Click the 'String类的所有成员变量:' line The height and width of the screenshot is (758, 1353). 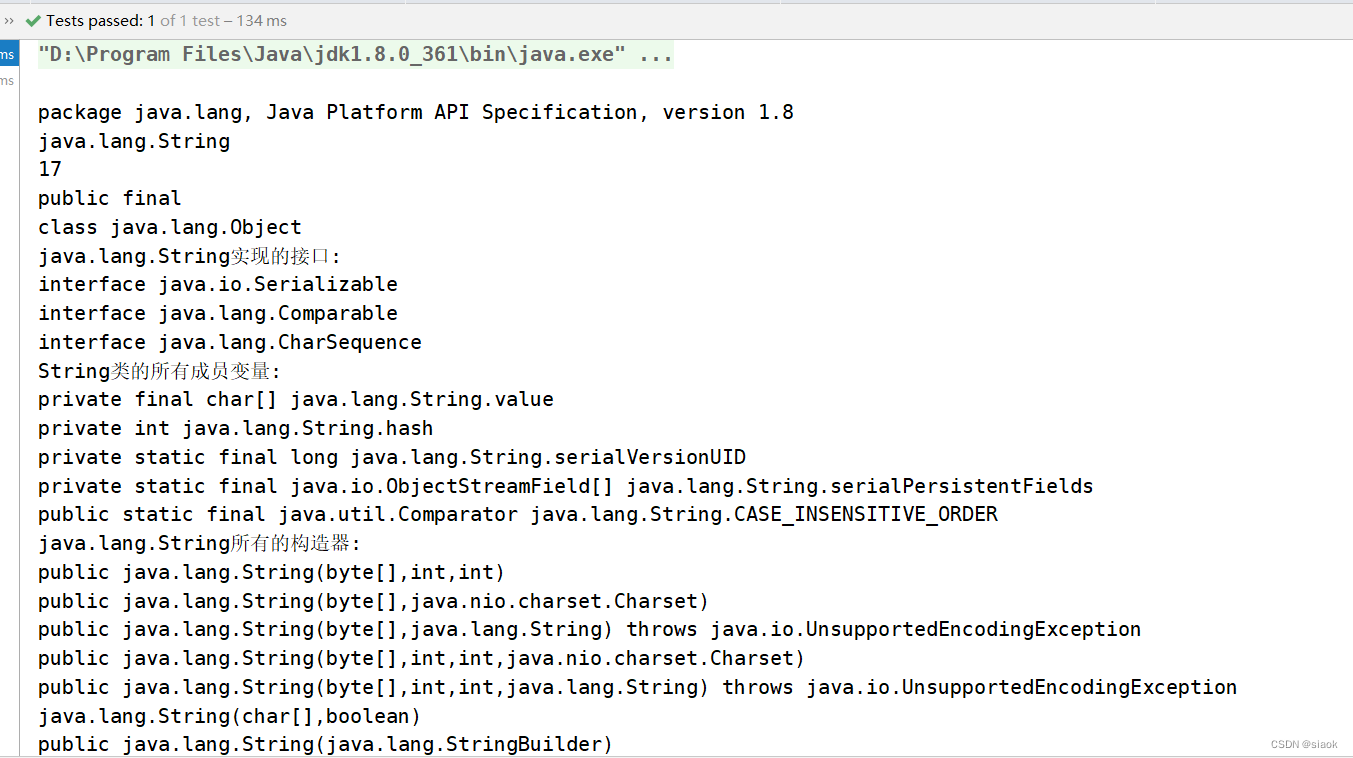(x=160, y=371)
